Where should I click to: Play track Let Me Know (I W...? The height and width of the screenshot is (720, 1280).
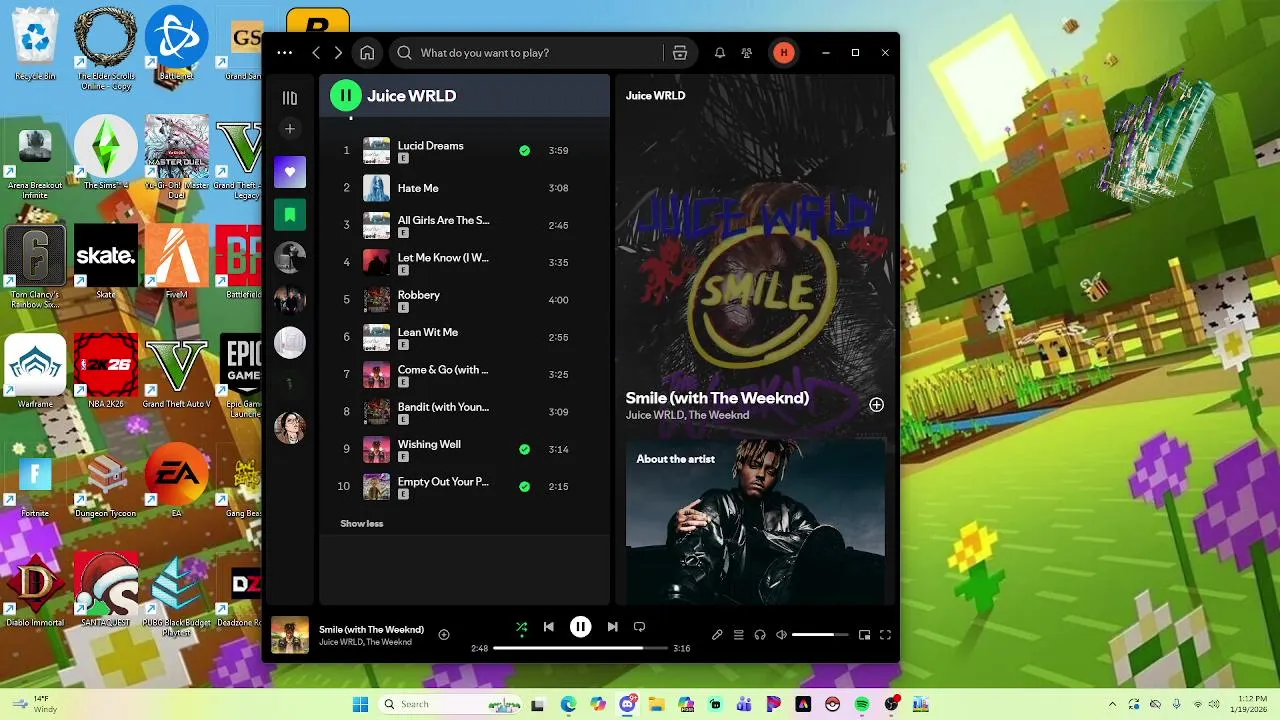(x=464, y=263)
